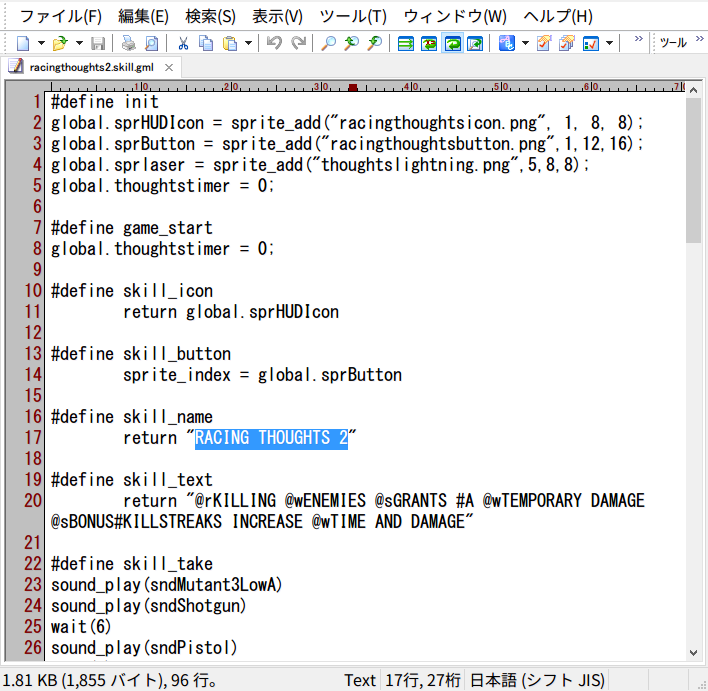
Task: Click the Copy icon in toolbar
Action: pyautogui.click(x=205, y=43)
